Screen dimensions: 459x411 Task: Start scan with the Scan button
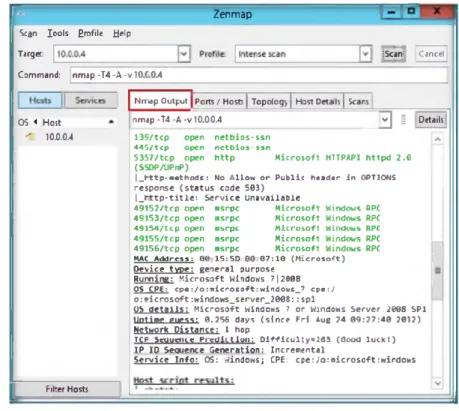(393, 54)
